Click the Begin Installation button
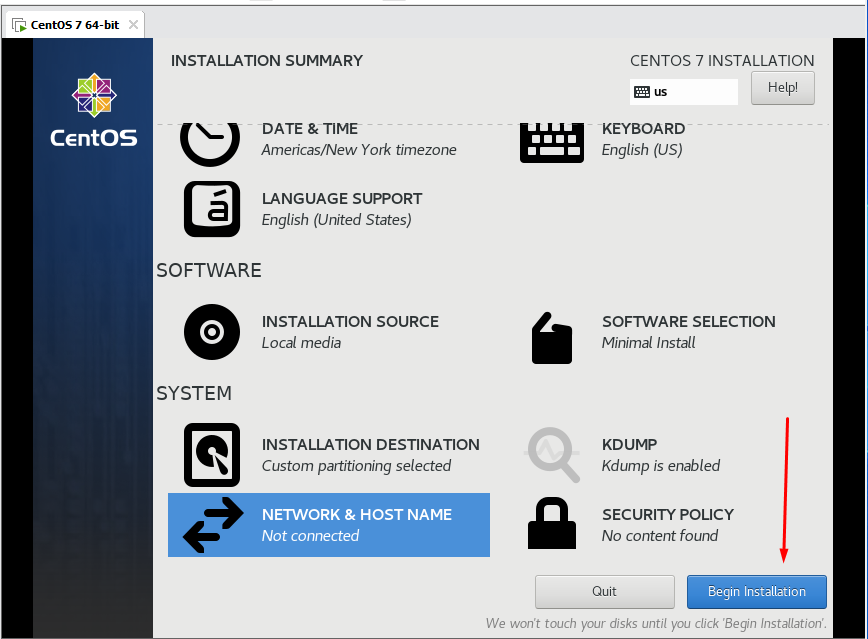The height and width of the screenshot is (639, 868). coord(757,591)
